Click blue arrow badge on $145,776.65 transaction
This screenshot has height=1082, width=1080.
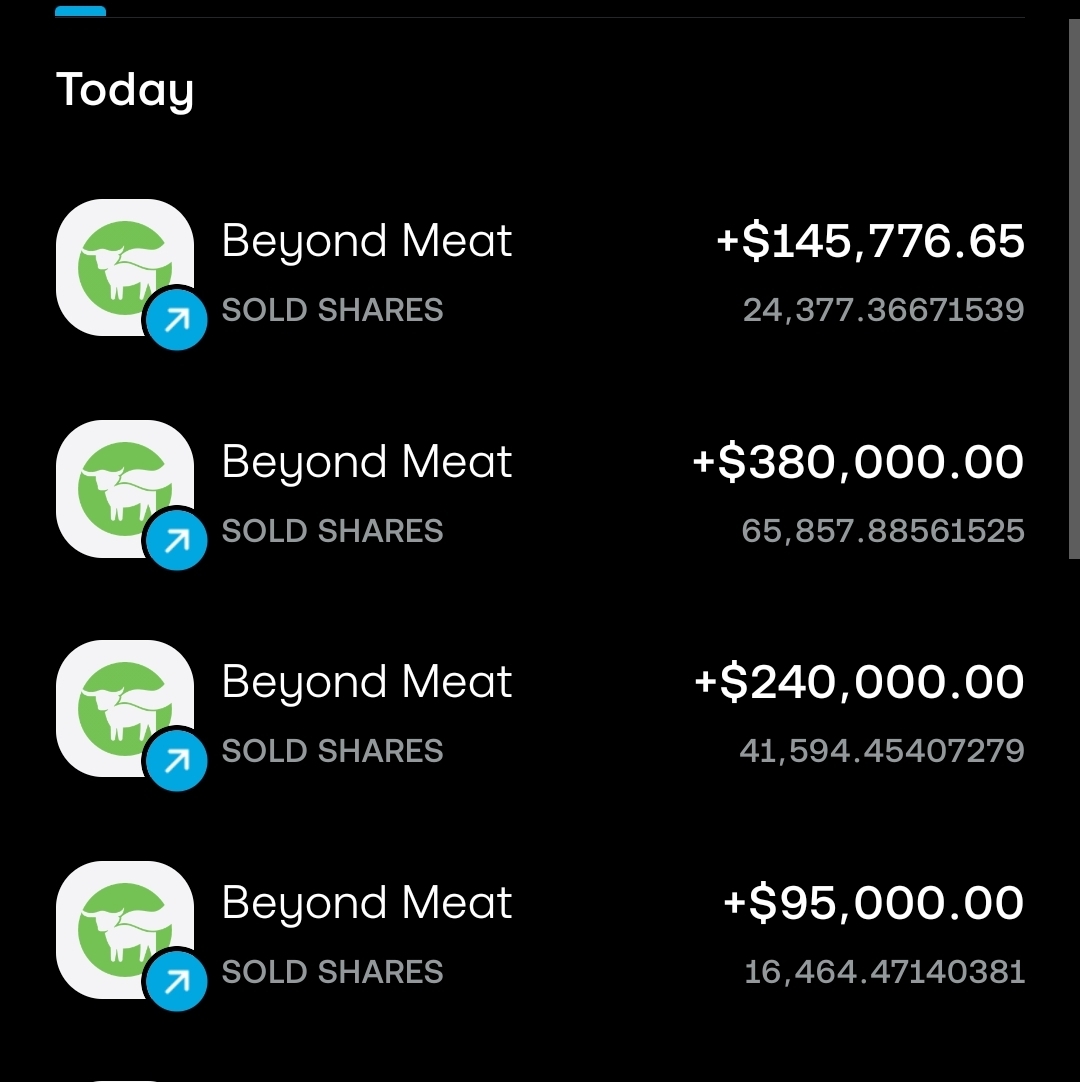177,320
